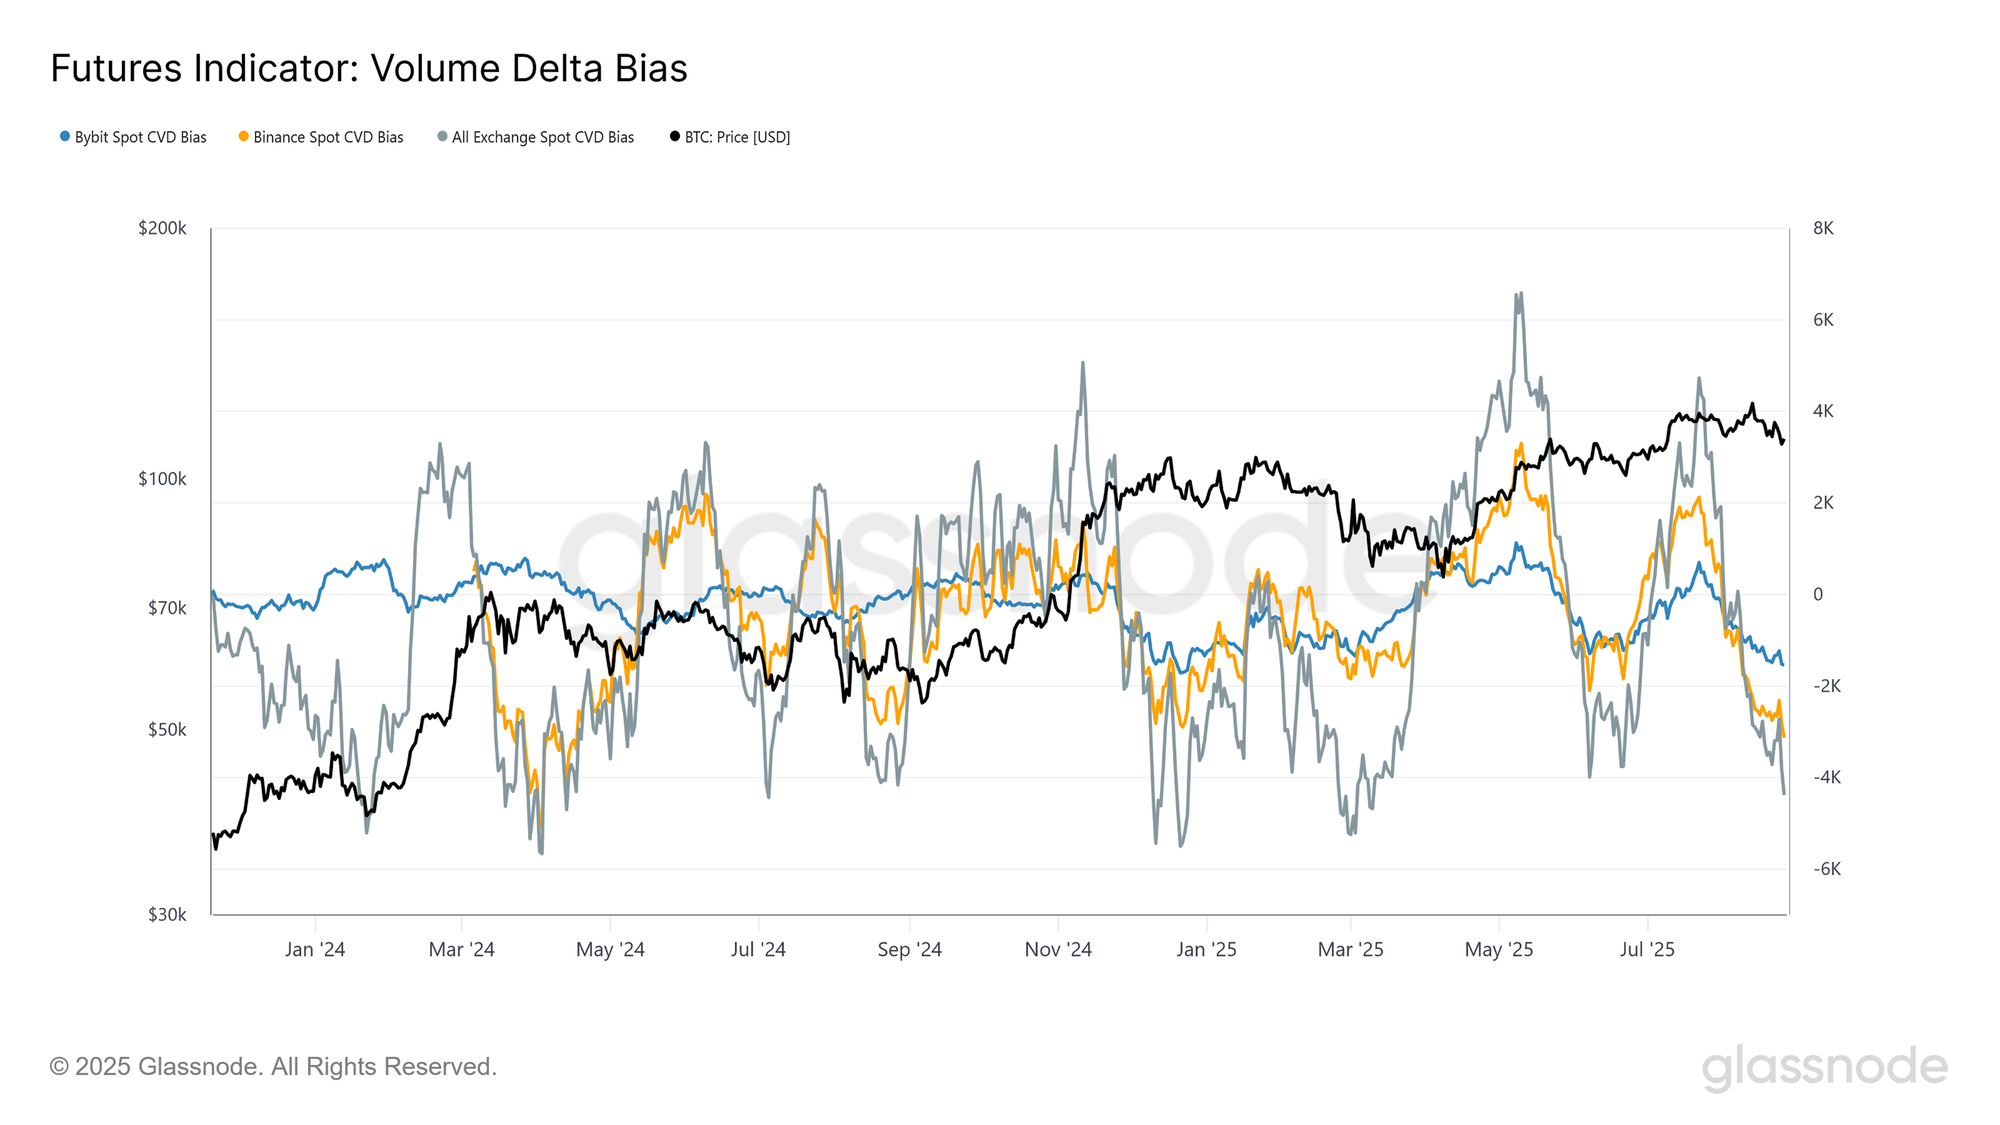The width and height of the screenshot is (2000, 1125).
Task: Select the Jan '24 x-axis tick label
Action: pyautogui.click(x=315, y=949)
